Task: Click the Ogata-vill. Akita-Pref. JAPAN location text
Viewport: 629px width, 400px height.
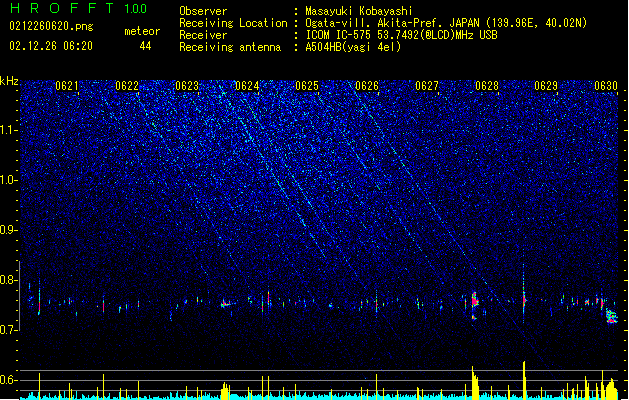Action: [x=446, y=23]
